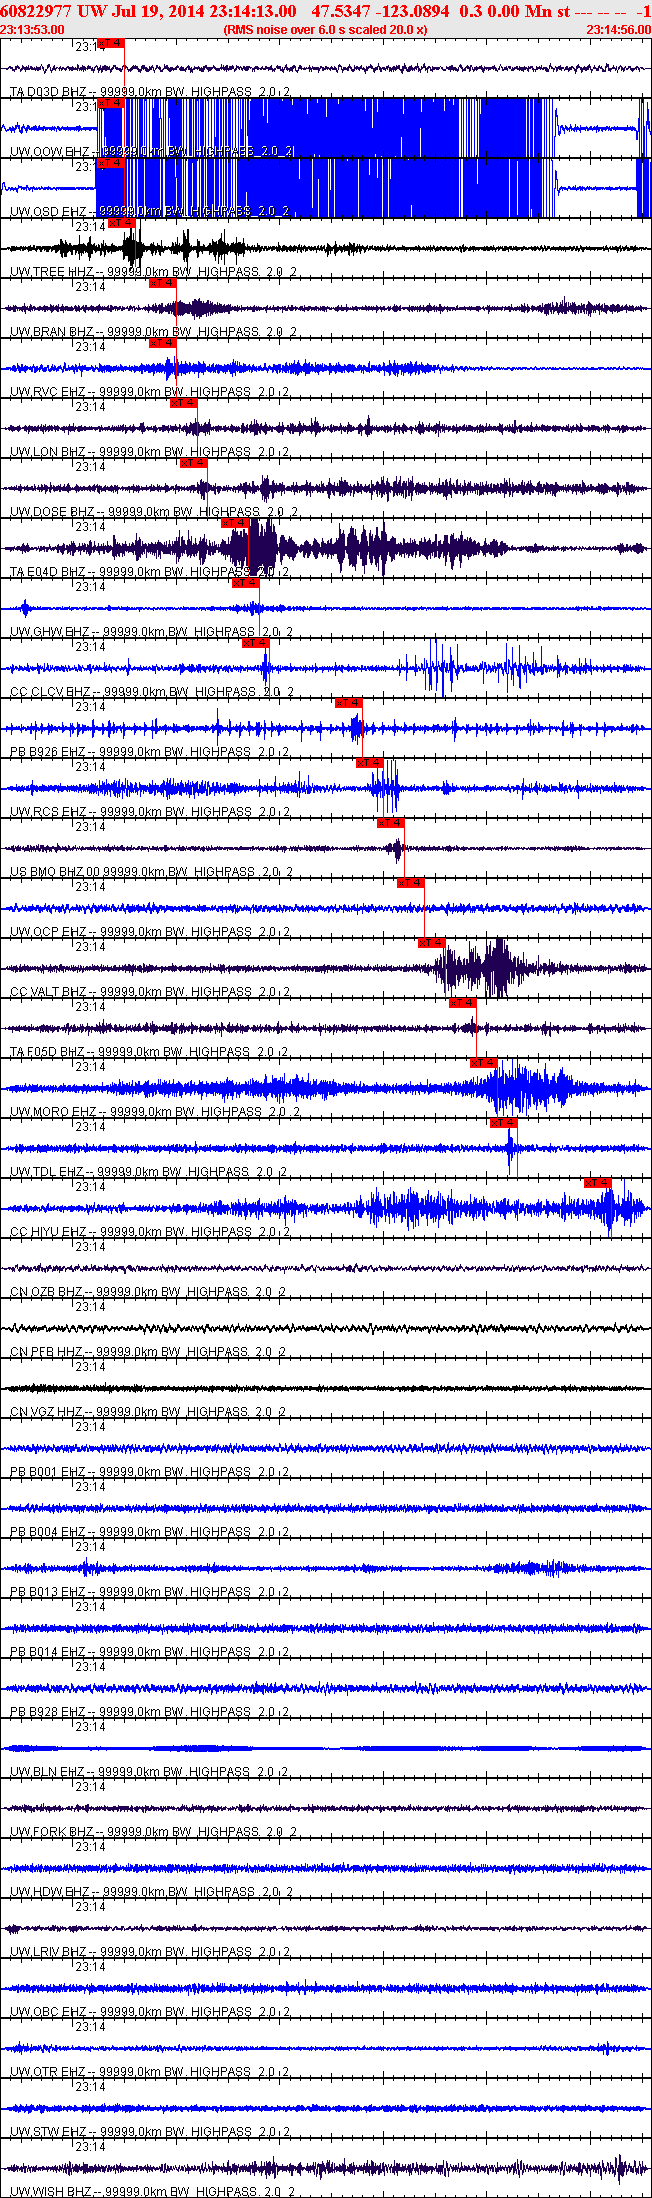Click the red pick flag on UW.OSD trace
This screenshot has width=652, height=2198.
(111, 163)
